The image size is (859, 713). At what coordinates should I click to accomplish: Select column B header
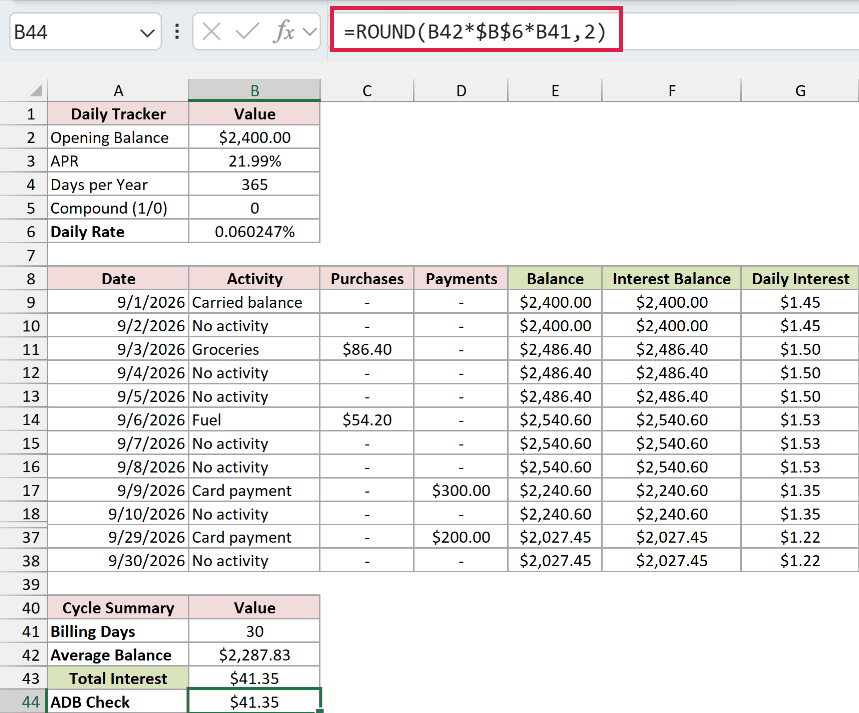click(255, 90)
